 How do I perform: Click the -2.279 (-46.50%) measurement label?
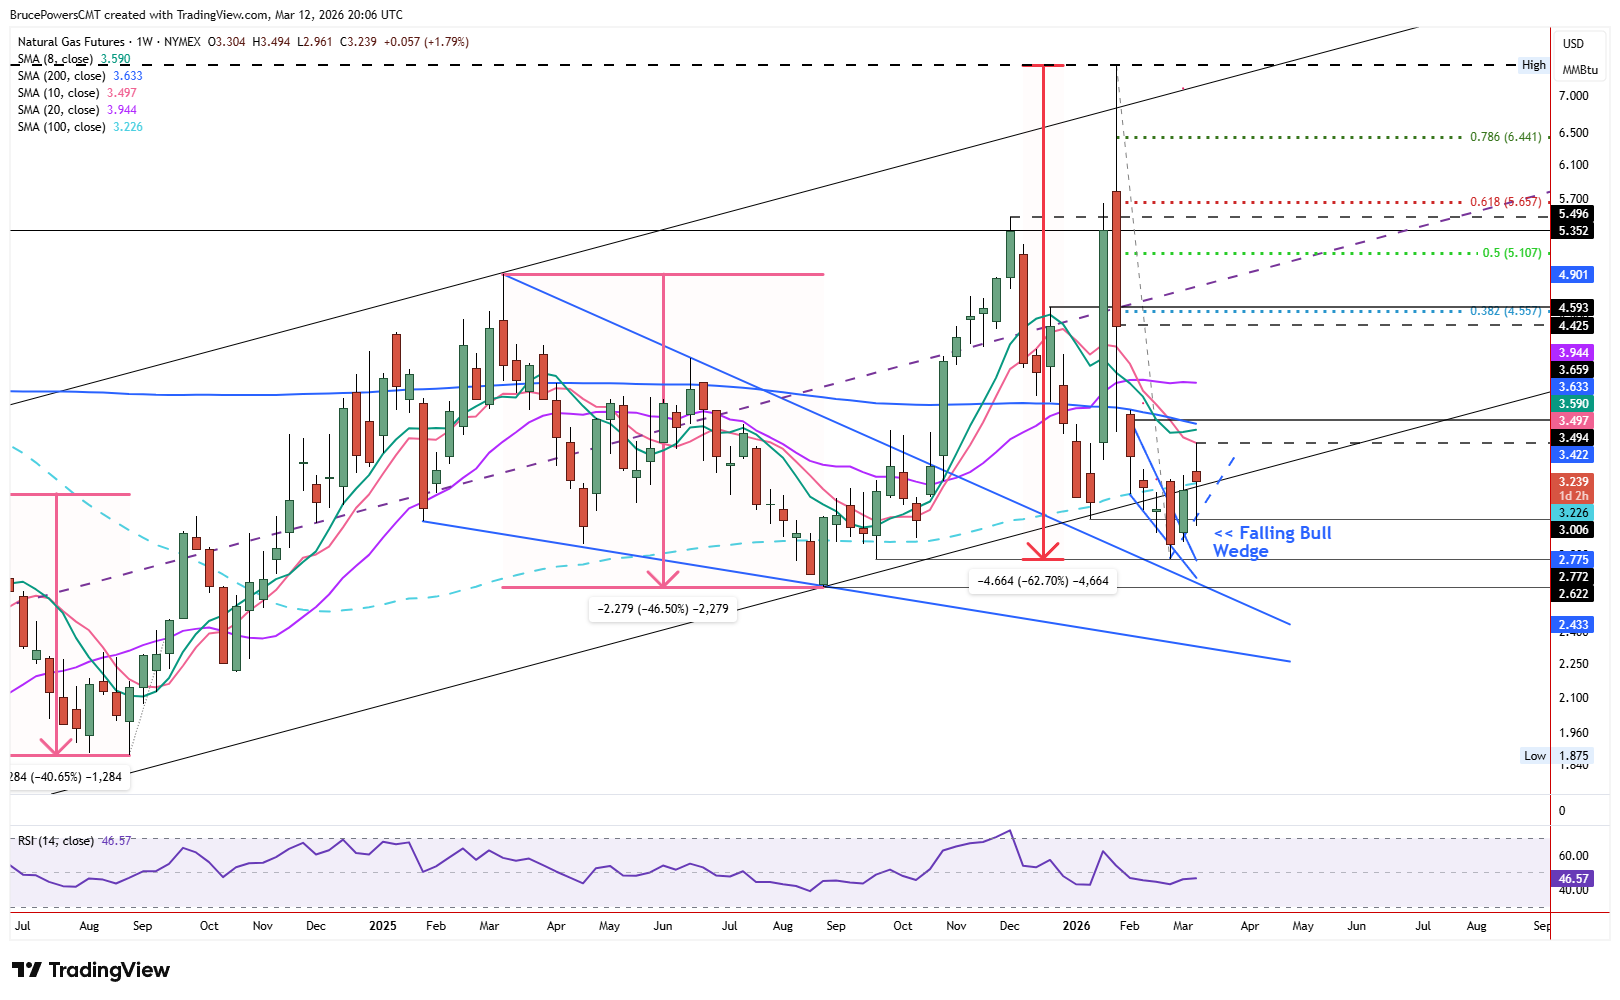[663, 609]
